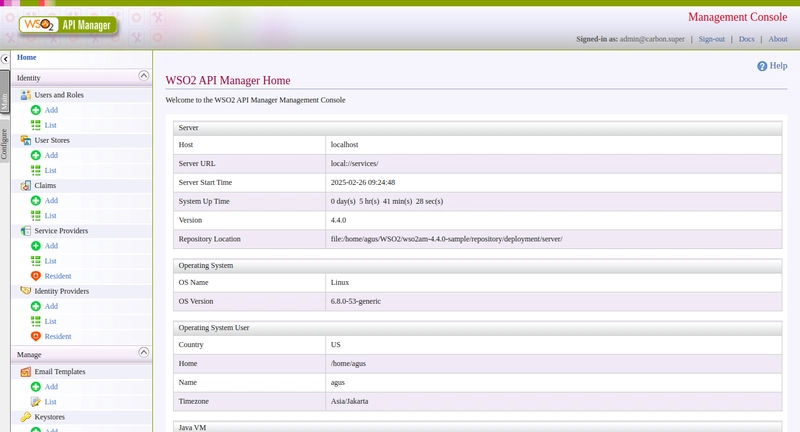Collapse the Identity menu section

click(144, 75)
